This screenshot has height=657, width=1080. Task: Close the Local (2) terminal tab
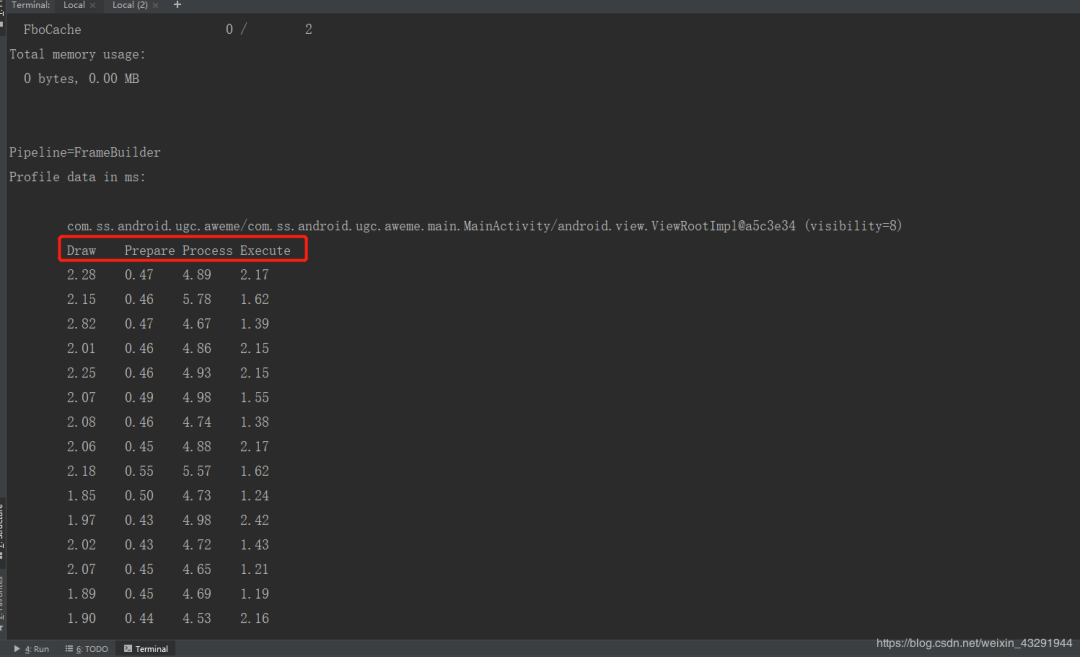pyautogui.click(x=156, y=5)
